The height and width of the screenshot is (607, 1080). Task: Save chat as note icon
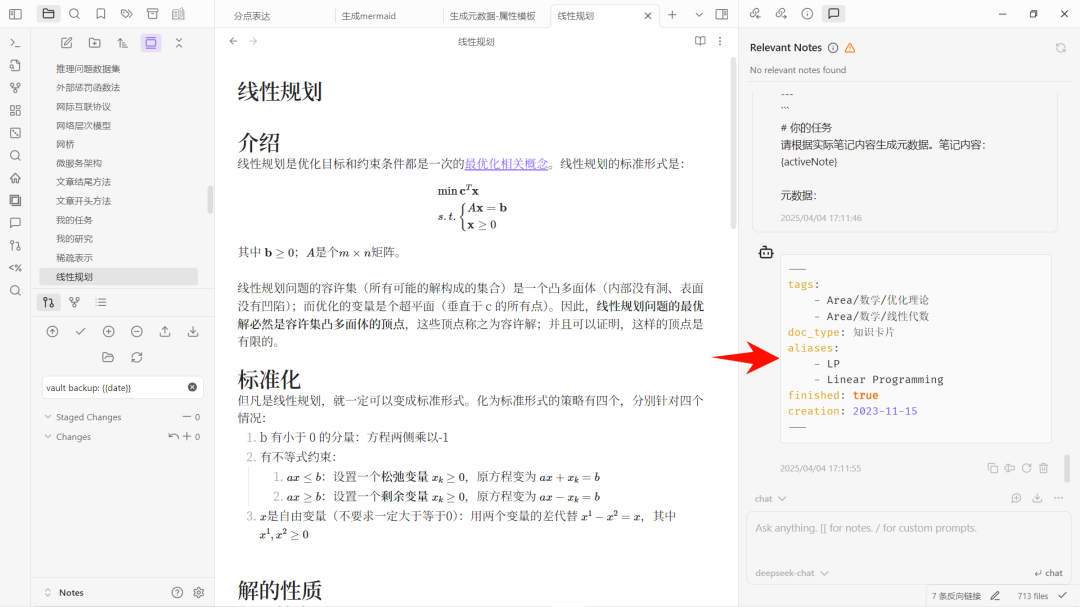(x=1037, y=498)
